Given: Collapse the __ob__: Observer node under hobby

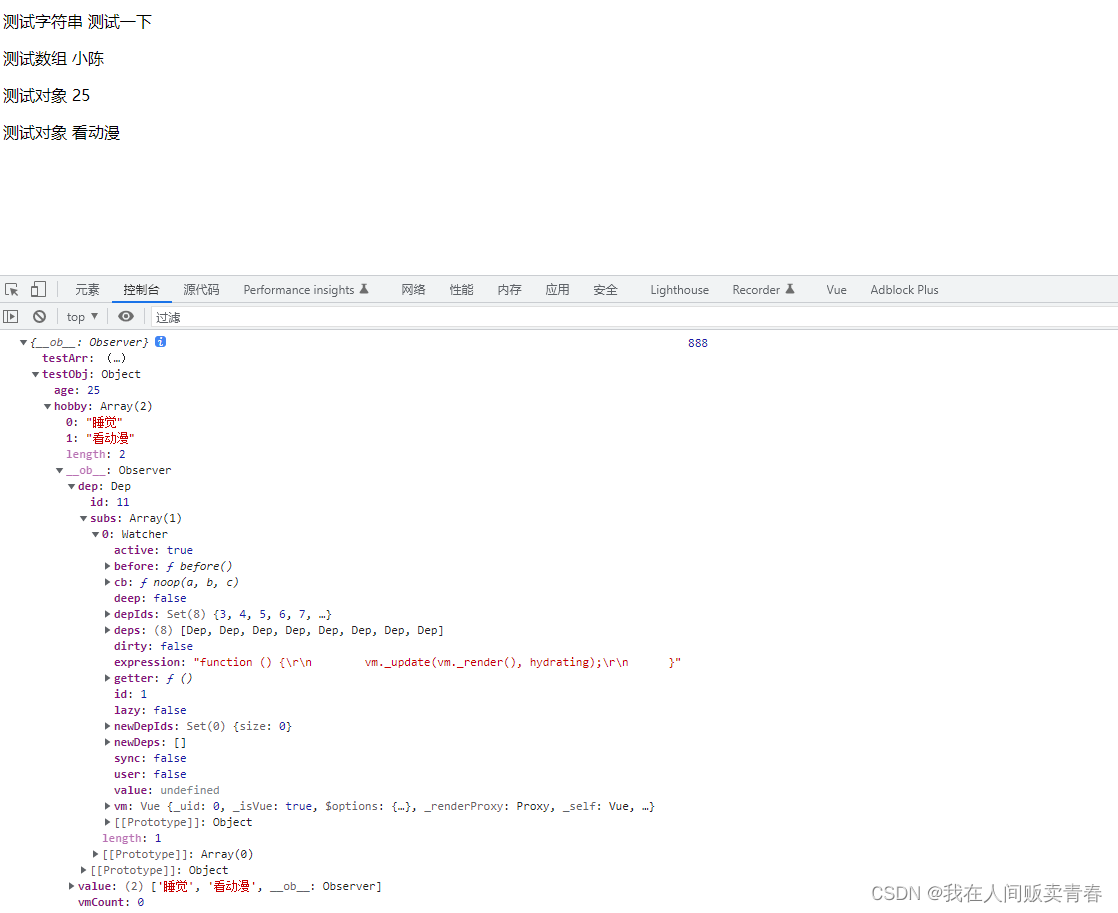Looking at the screenshot, I should [60, 471].
